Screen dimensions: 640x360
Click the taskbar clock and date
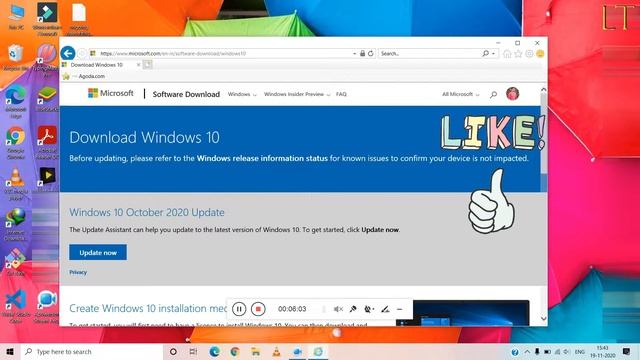pyautogui.click(x=602, y=351)
